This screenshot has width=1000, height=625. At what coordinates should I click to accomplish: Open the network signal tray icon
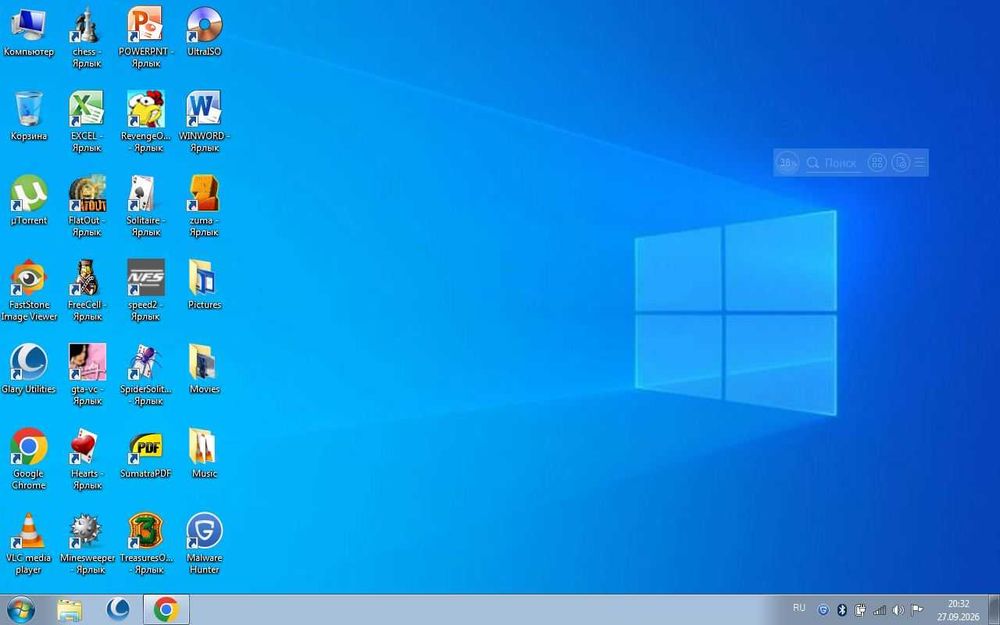[x=879, y=610]
